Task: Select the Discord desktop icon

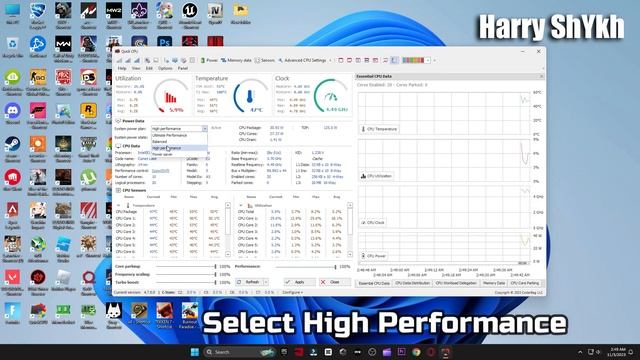Action: pyautogui.click(x=12, y=114)
